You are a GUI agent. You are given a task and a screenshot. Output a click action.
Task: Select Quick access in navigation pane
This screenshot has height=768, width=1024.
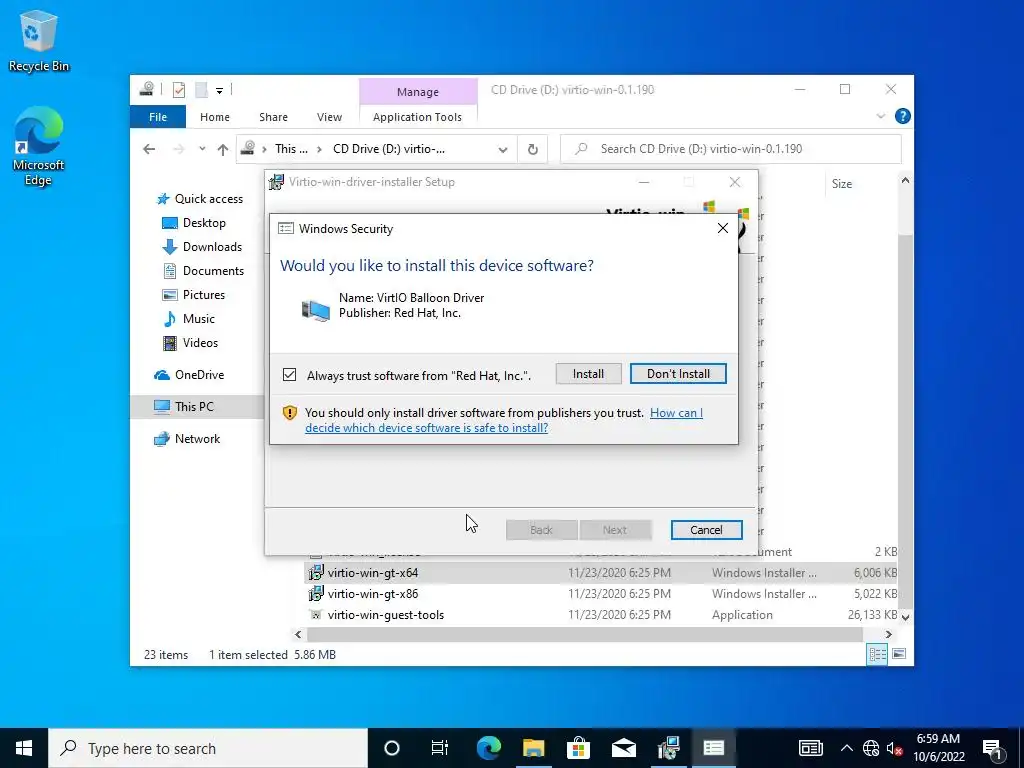(x=200, y=199)
